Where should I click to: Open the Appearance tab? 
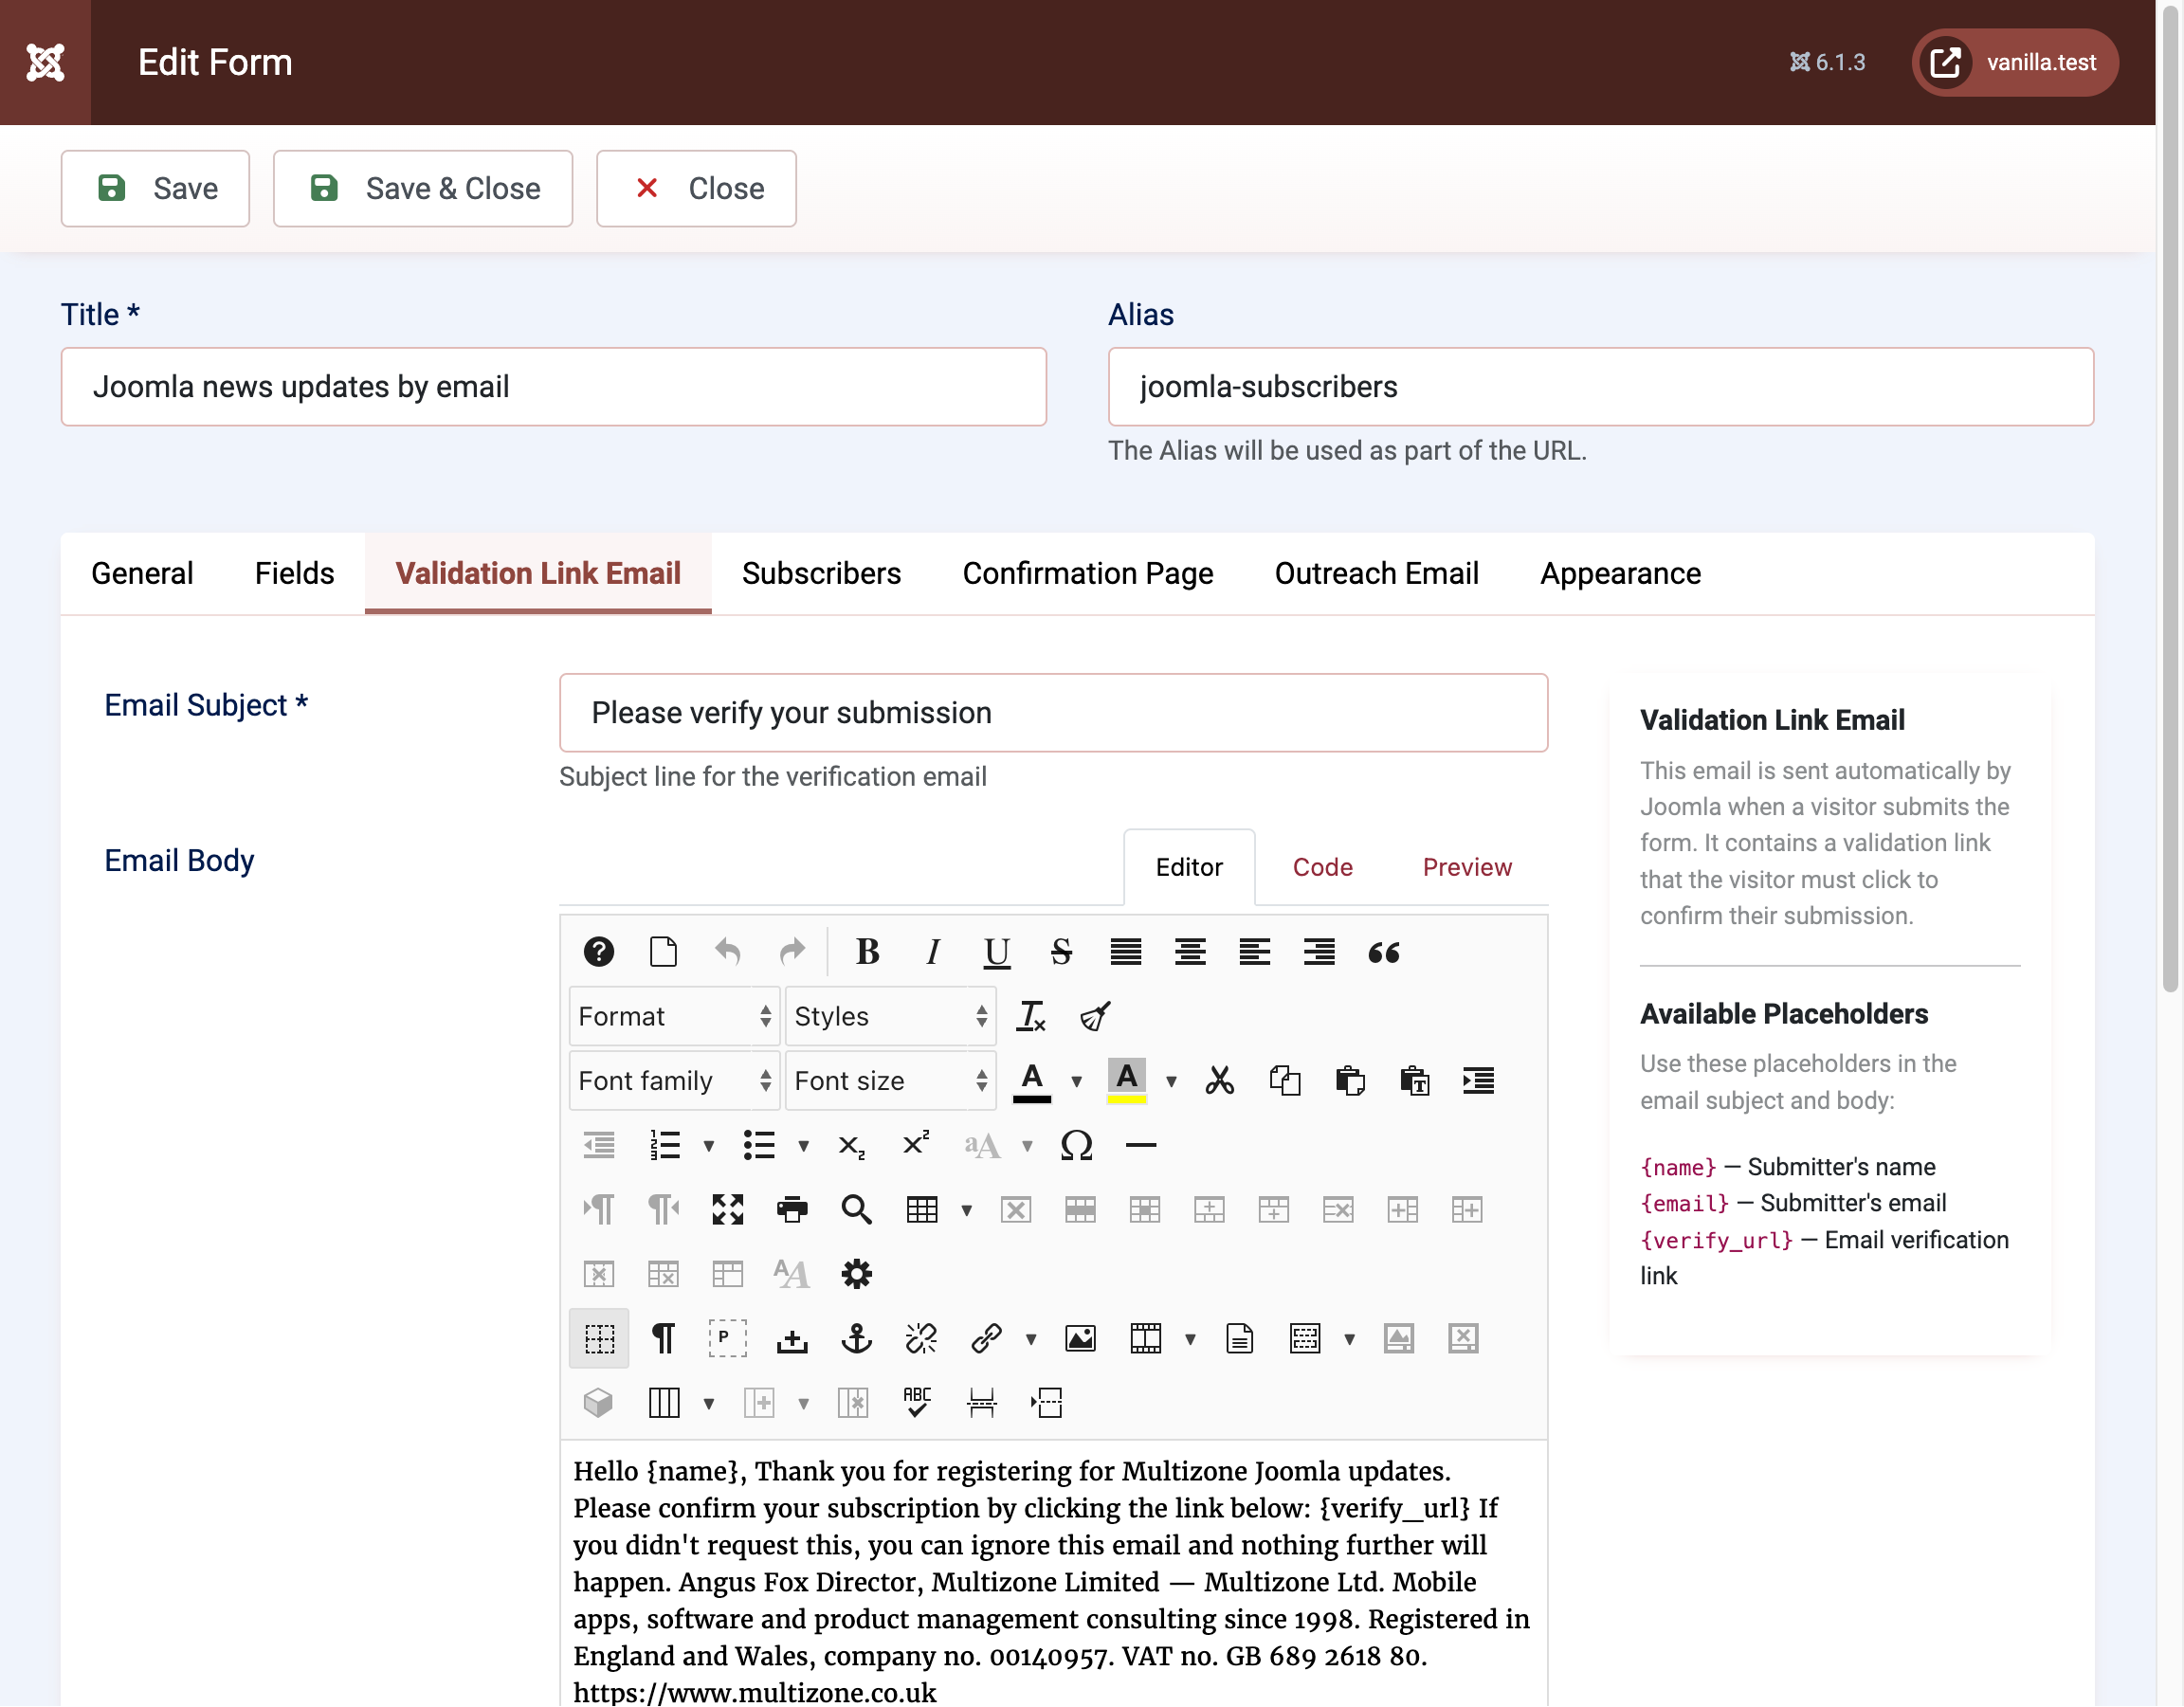(x=1620, y=573)
